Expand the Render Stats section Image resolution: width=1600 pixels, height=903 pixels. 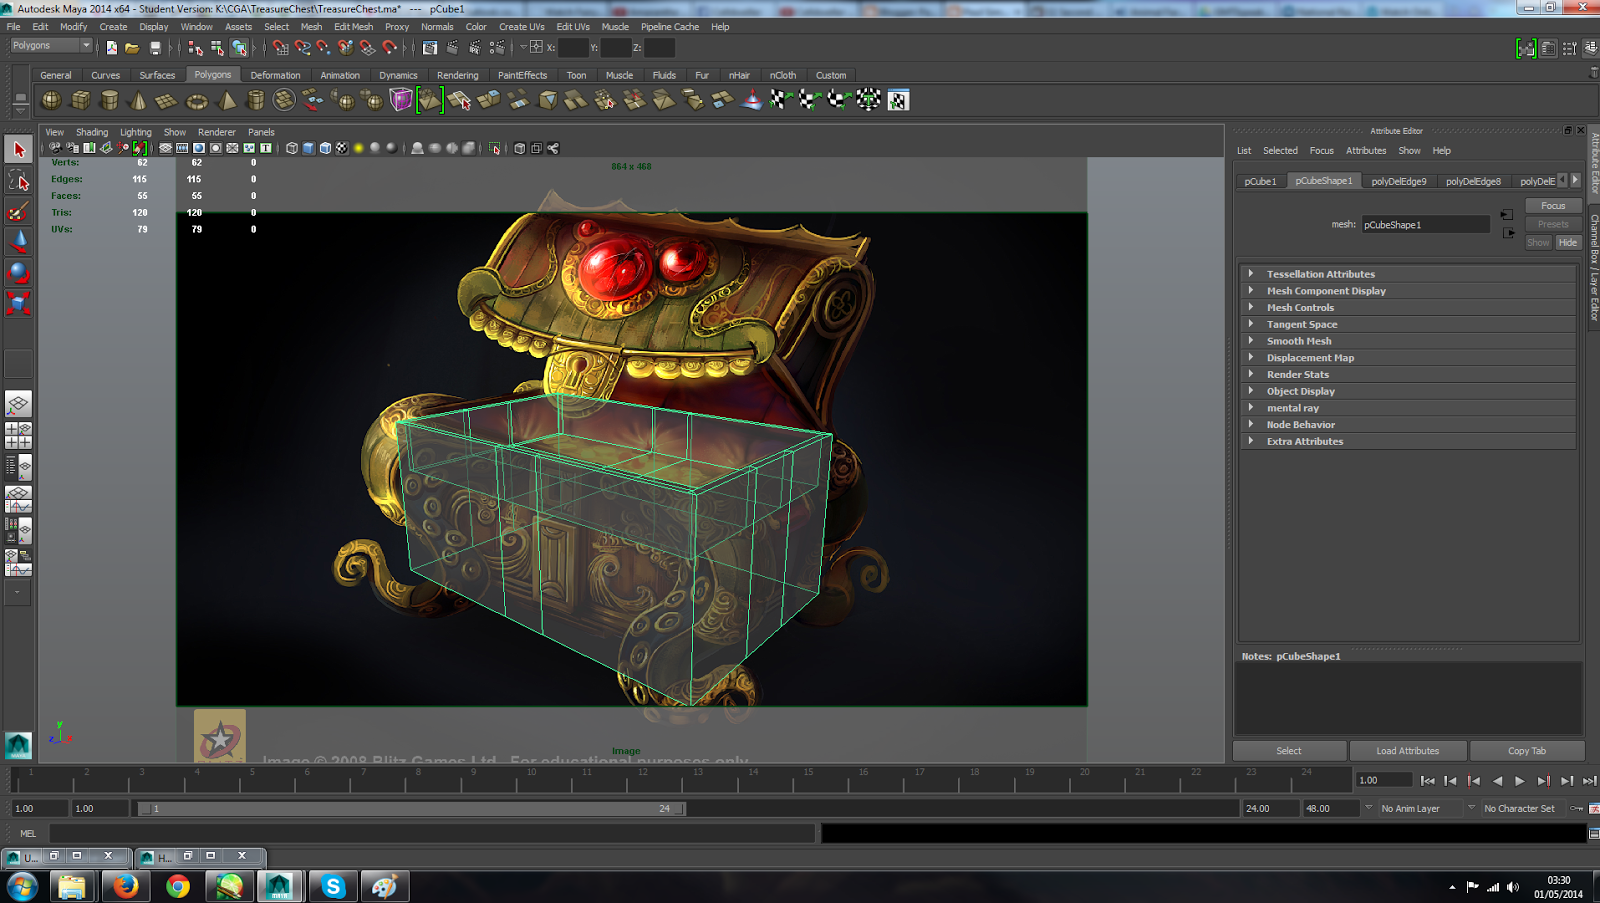coord(1407,374)
